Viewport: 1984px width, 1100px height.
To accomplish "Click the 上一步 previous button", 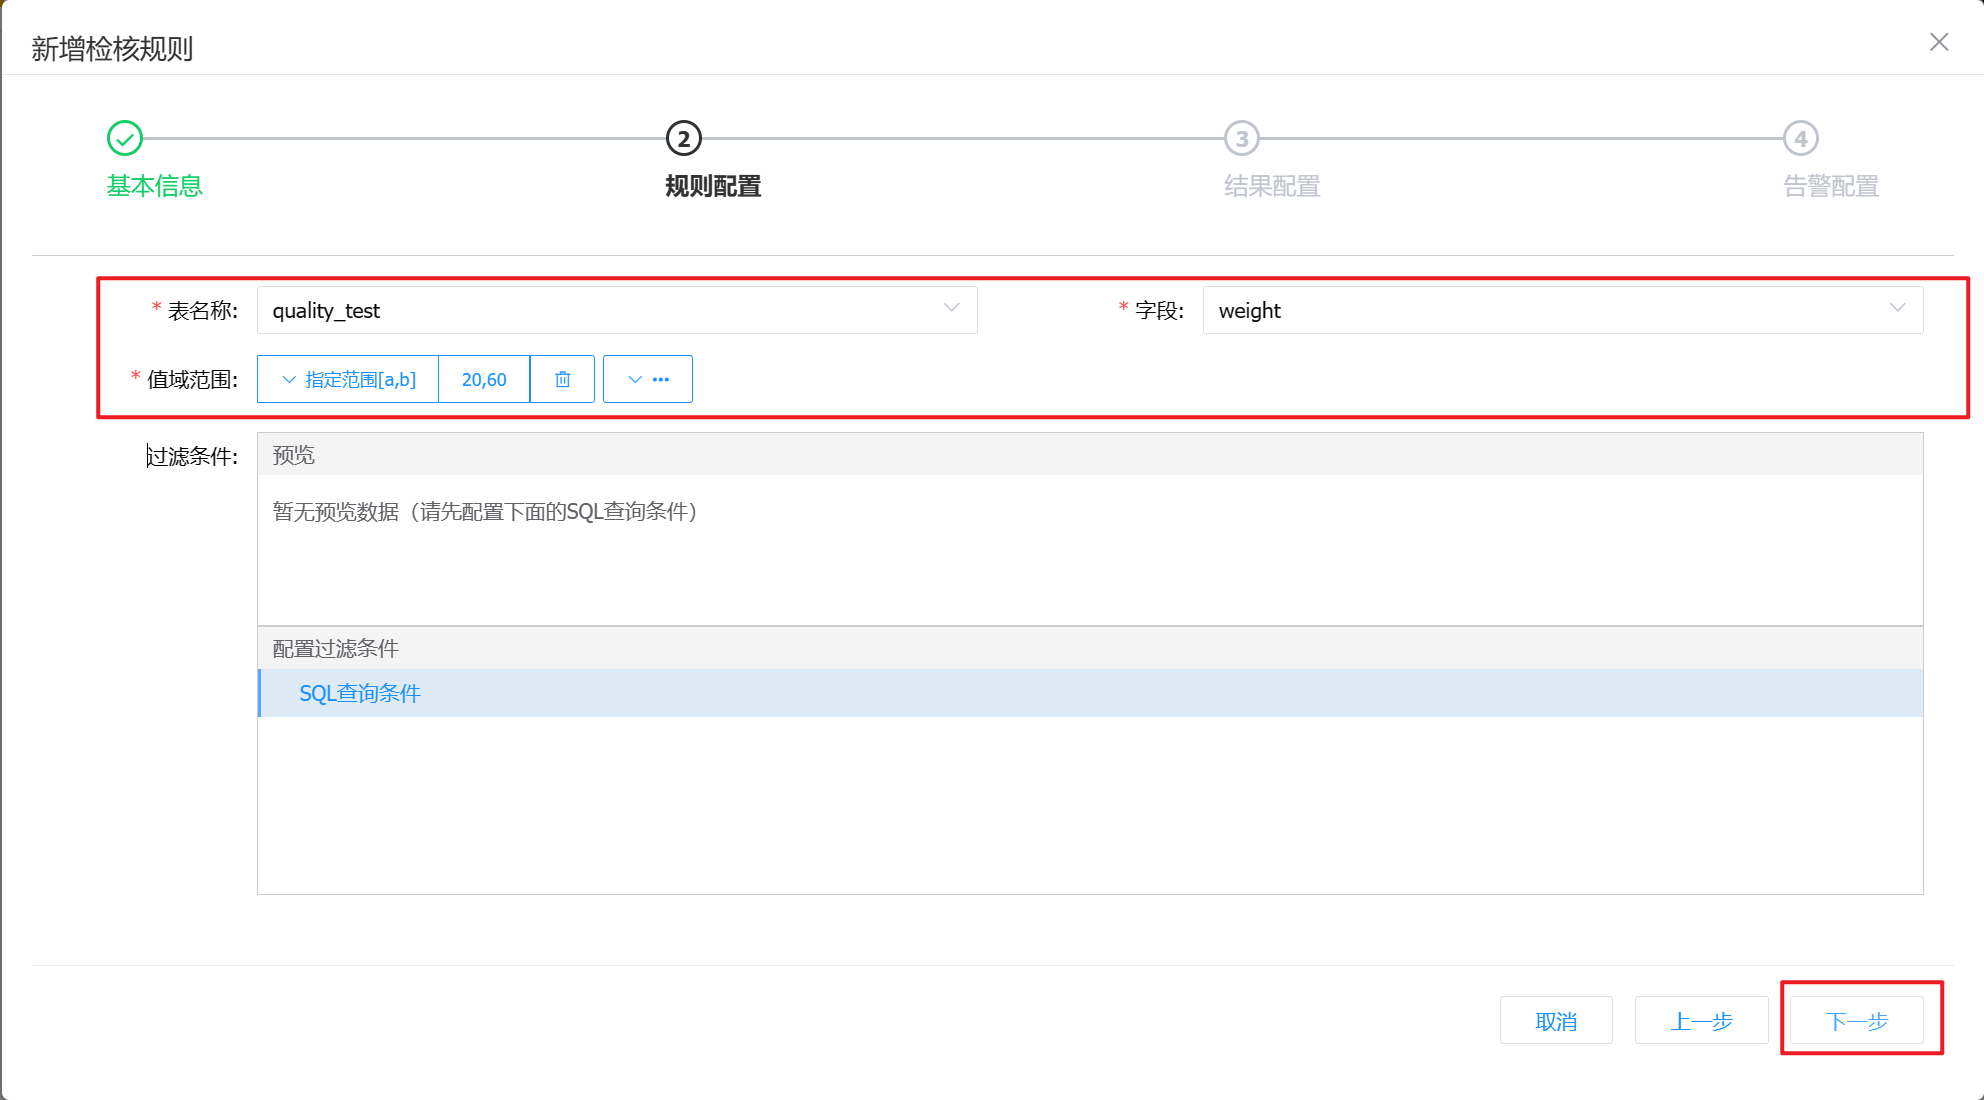I will point(1701,1021).
